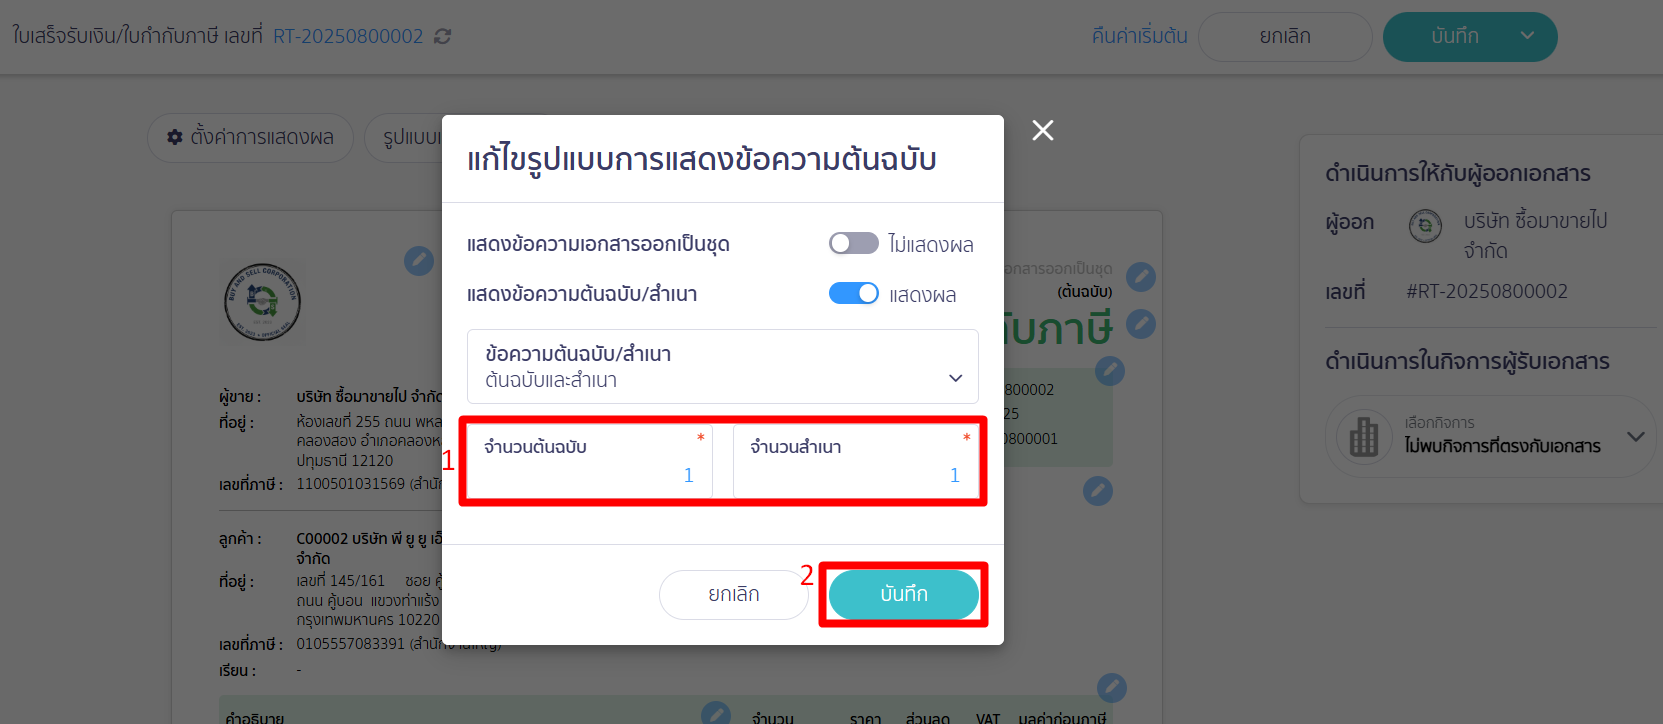
Task: Enable the แสดงข้อความเอกสารออกเป็นชุด toggle
Action: tap(853, 243)
